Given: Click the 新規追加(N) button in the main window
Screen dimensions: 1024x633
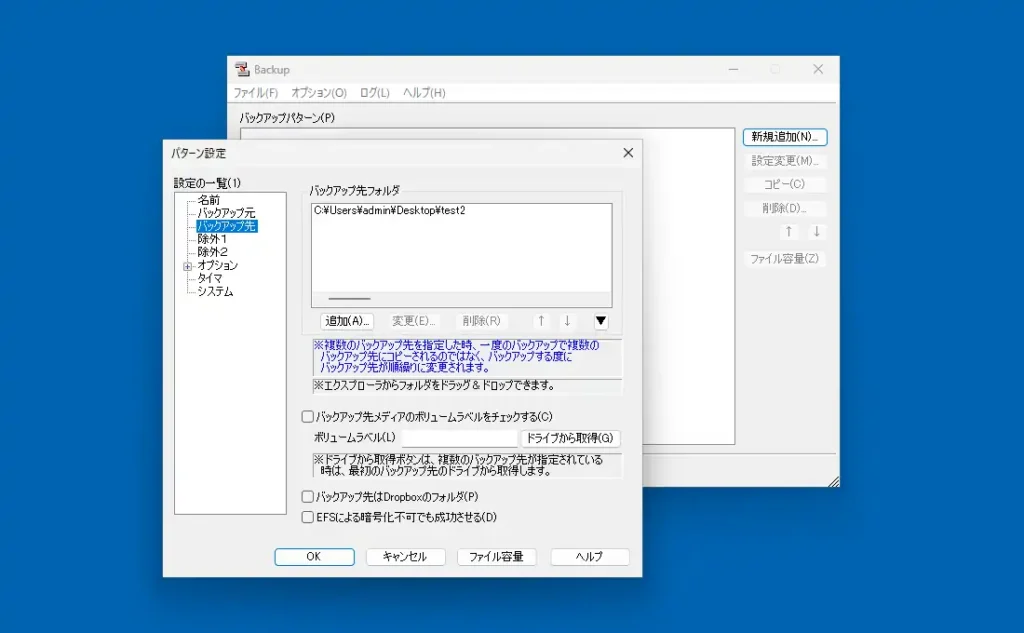Looking at the screenshot, I should 784,137.
